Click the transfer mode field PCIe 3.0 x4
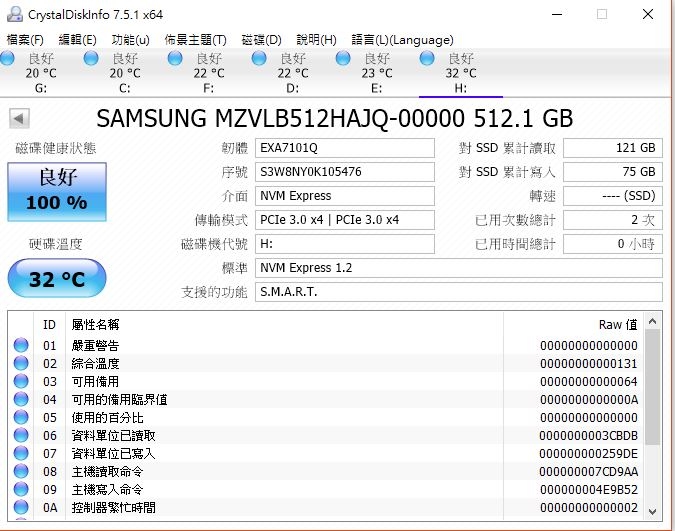Image resolution: width=675 pixels, height=531 pixels. point(345,220)
